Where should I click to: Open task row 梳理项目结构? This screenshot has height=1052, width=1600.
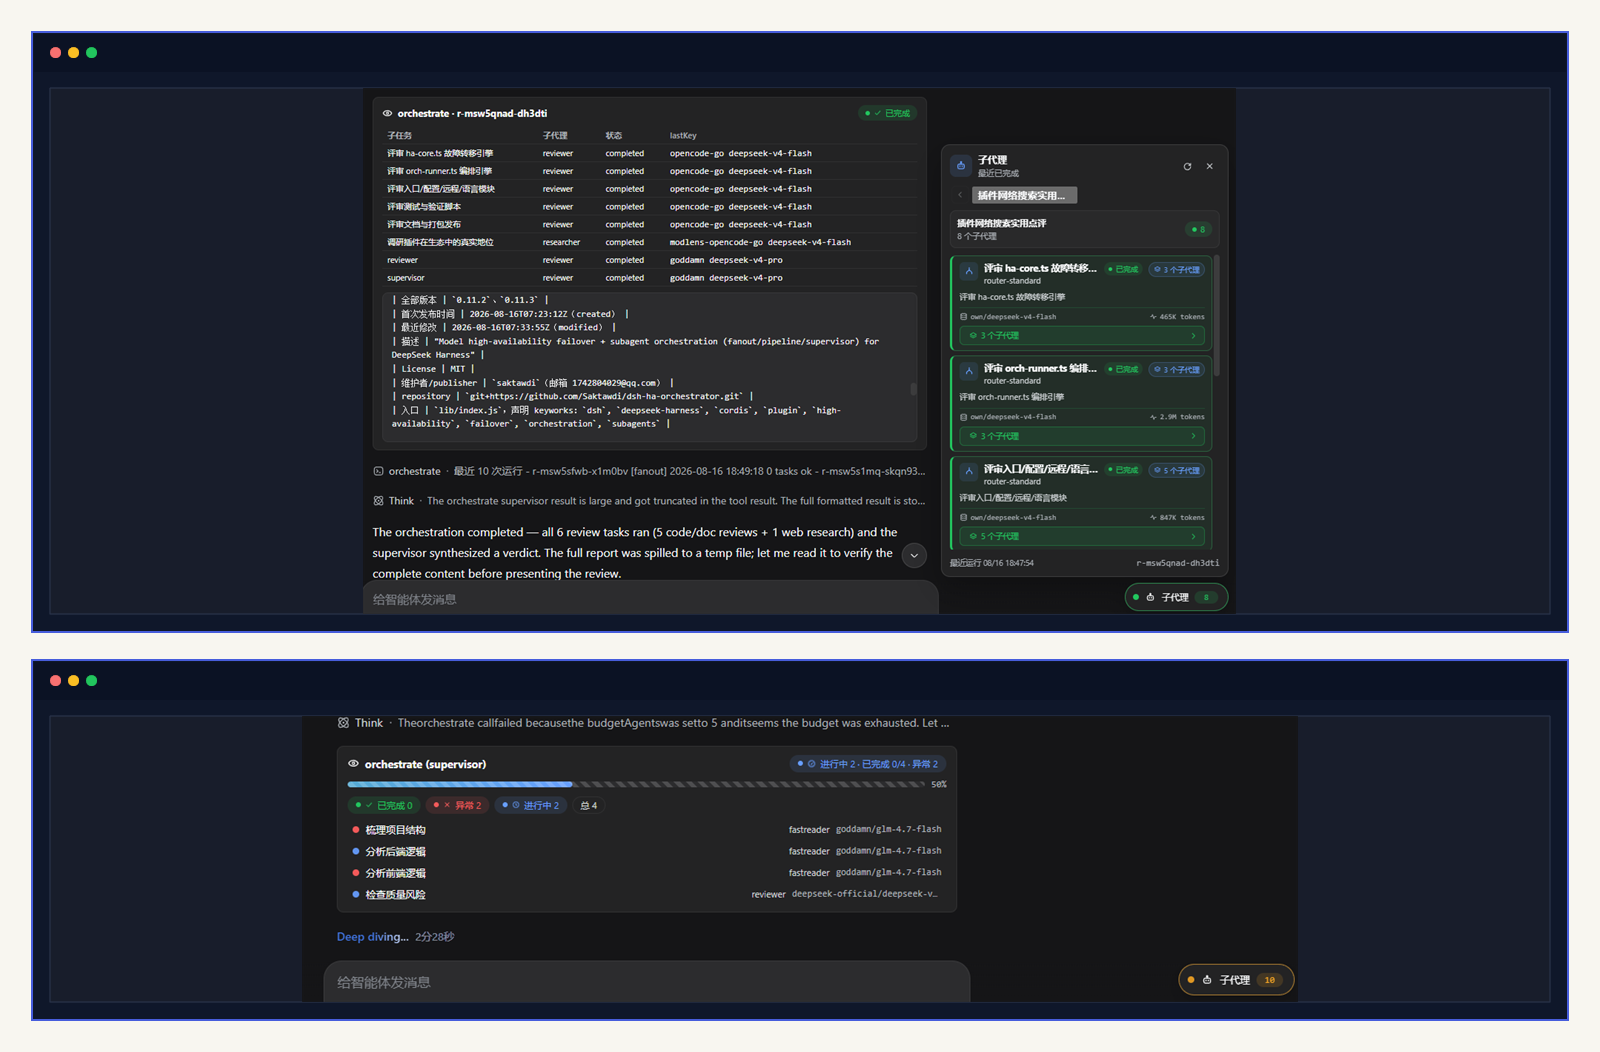647,830
